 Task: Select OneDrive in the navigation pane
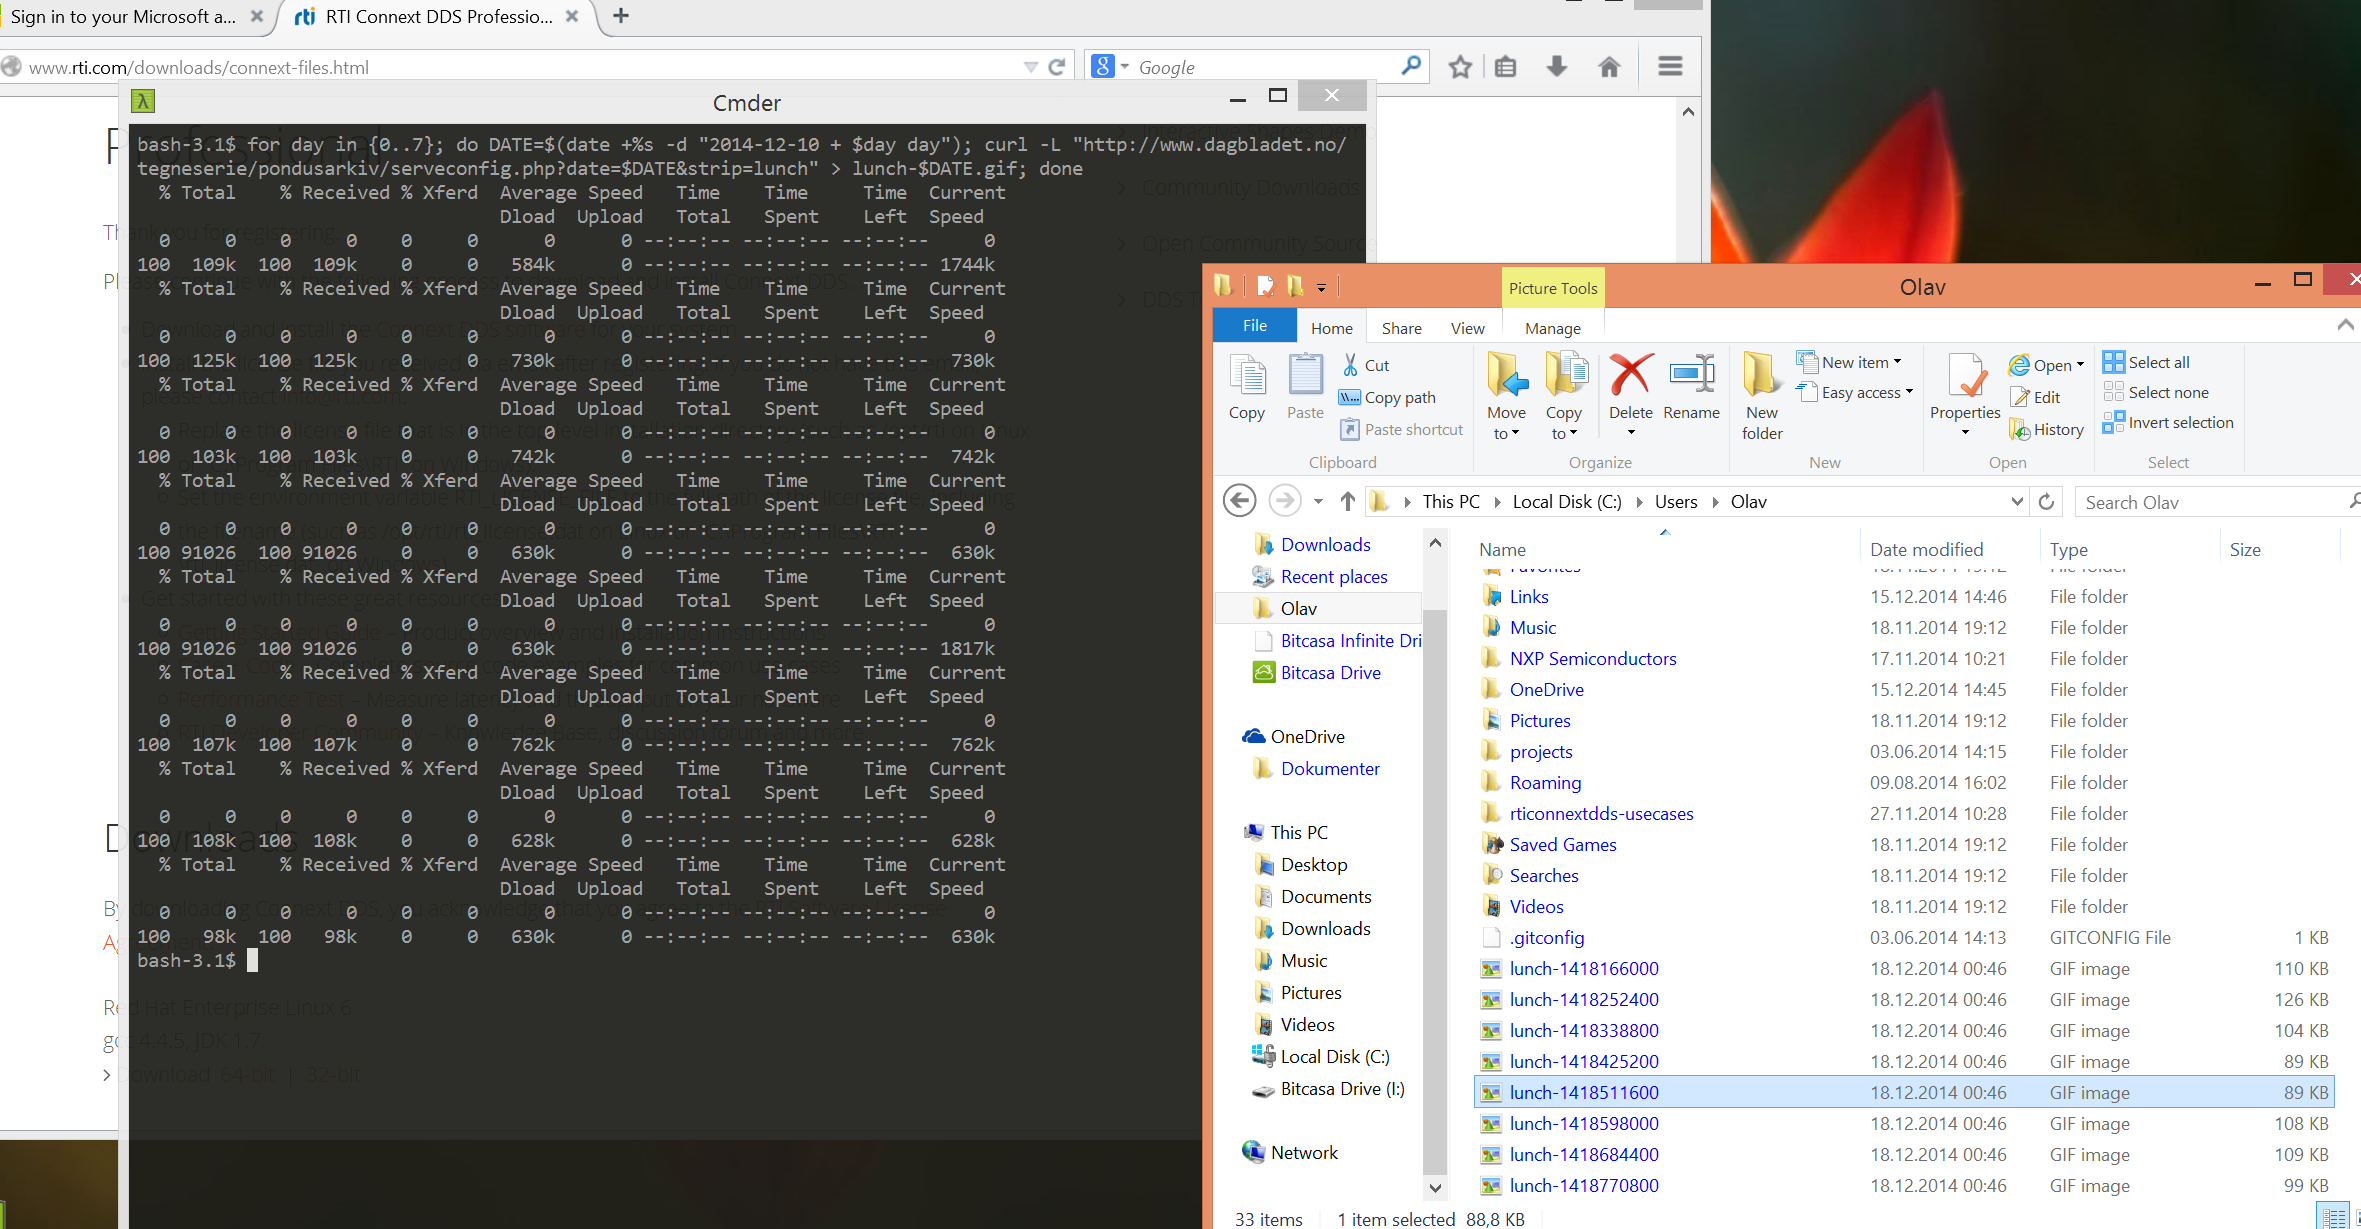(1306, 737)
